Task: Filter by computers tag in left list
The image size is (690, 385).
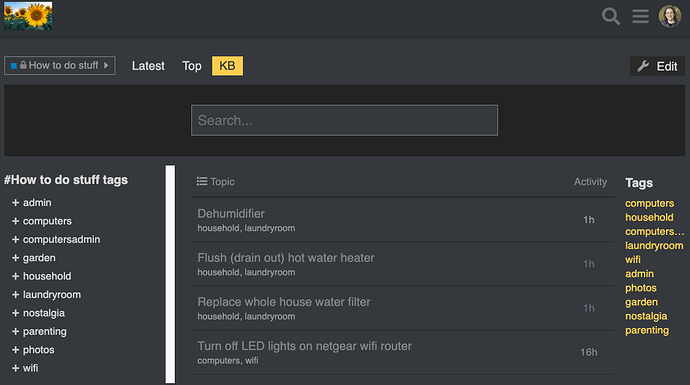Action: coord(47,221)
